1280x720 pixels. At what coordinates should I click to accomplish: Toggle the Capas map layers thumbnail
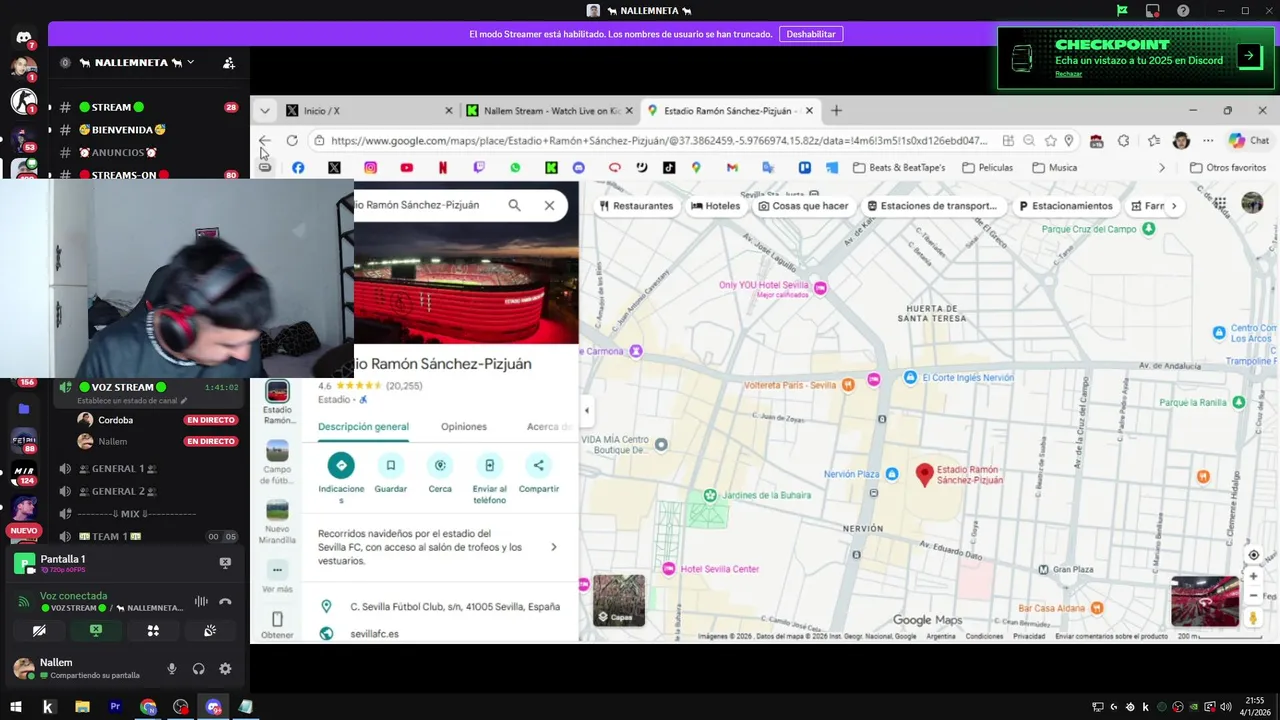pos(619,600)
